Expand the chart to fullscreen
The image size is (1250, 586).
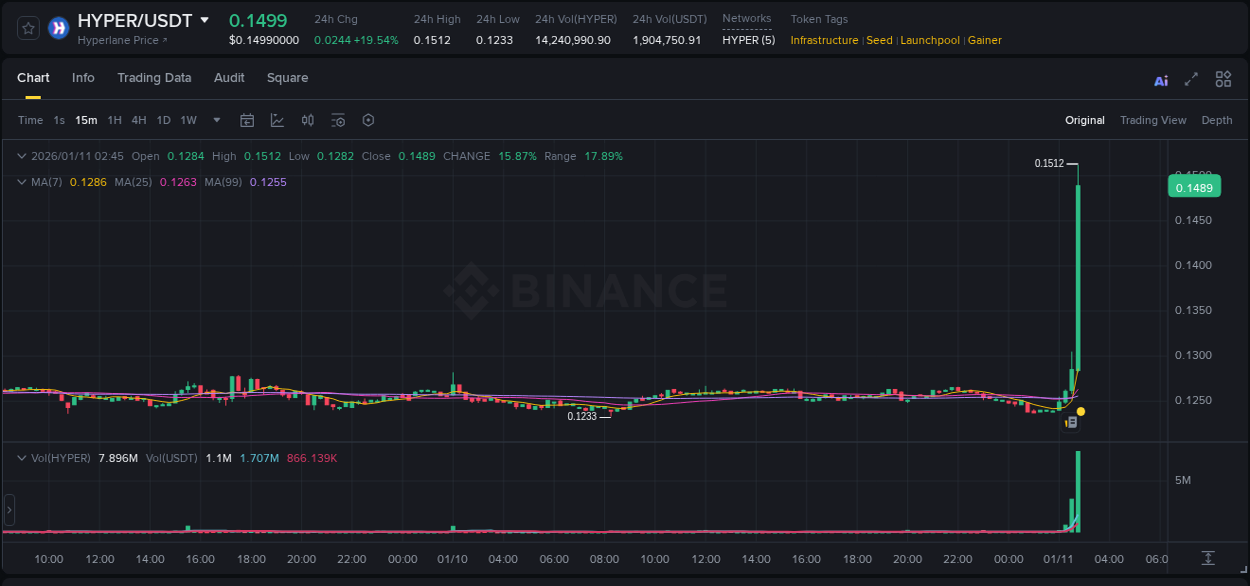pyautogui.click(x=1191, y=79)
